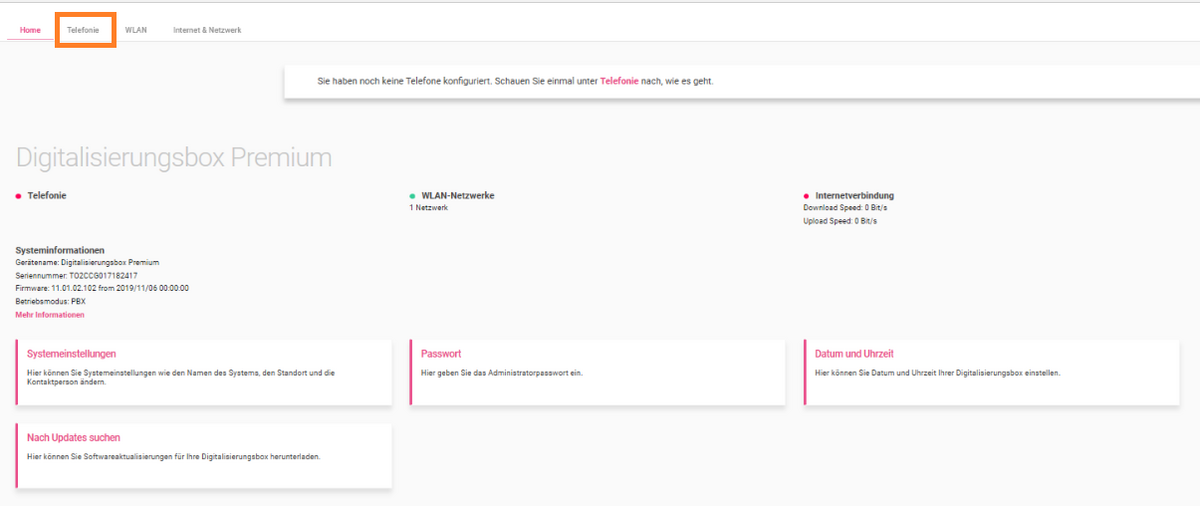Switch to the Telefonie tab
This screenshot has width=1200, height=506.
[83, 30]
